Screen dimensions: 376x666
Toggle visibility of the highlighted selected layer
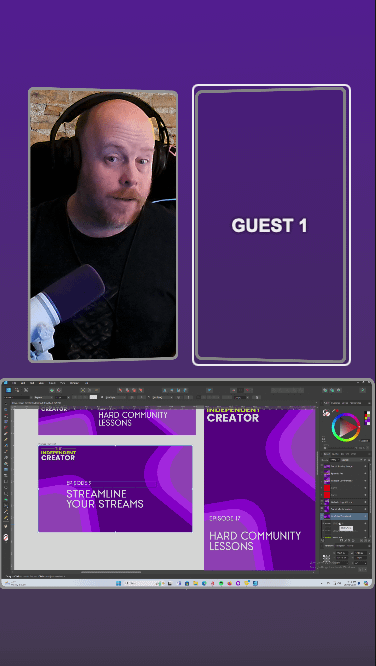[365, 516]
